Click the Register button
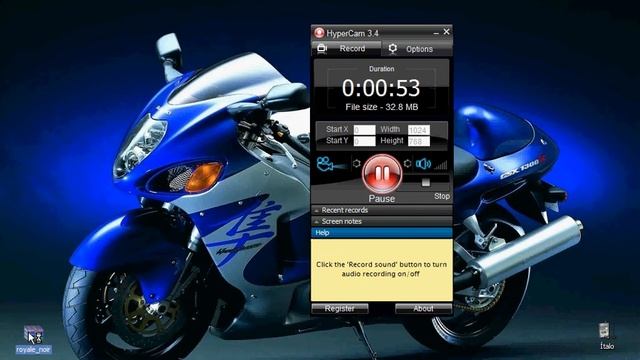 coord(340,309)
